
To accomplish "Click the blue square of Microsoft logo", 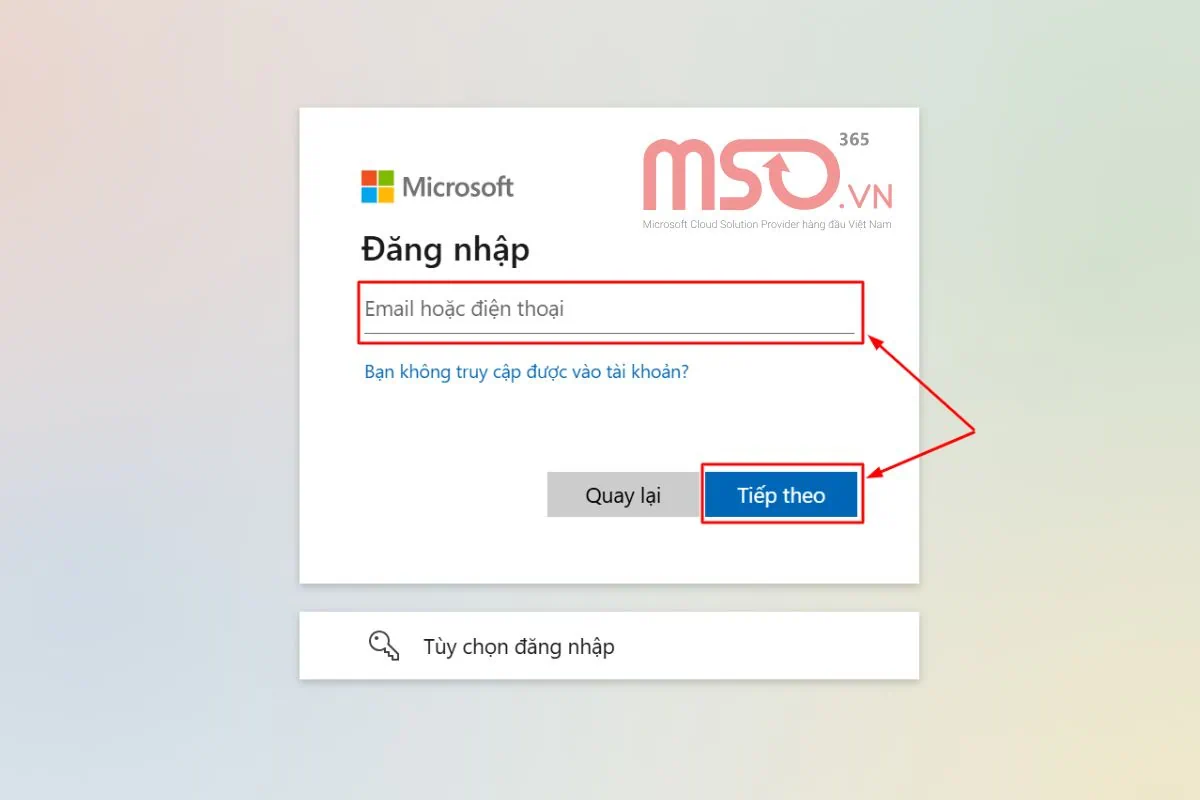I will (x=369, y=195).
